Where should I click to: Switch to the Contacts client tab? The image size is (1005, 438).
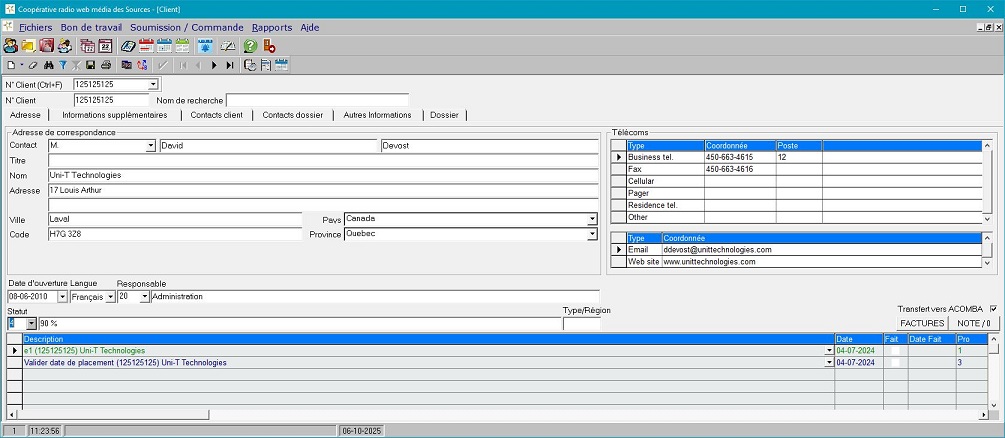tap(216, 115)
